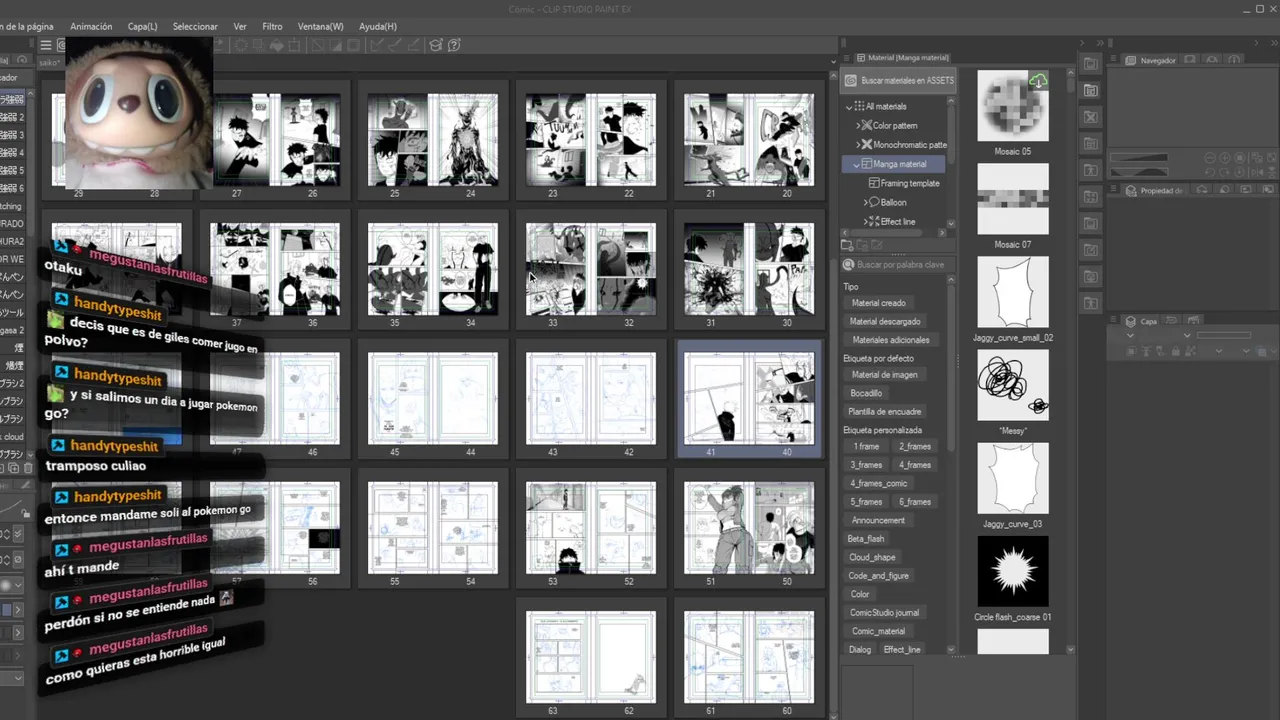Toggle the Bocadillo tag filter

(866, 393)
